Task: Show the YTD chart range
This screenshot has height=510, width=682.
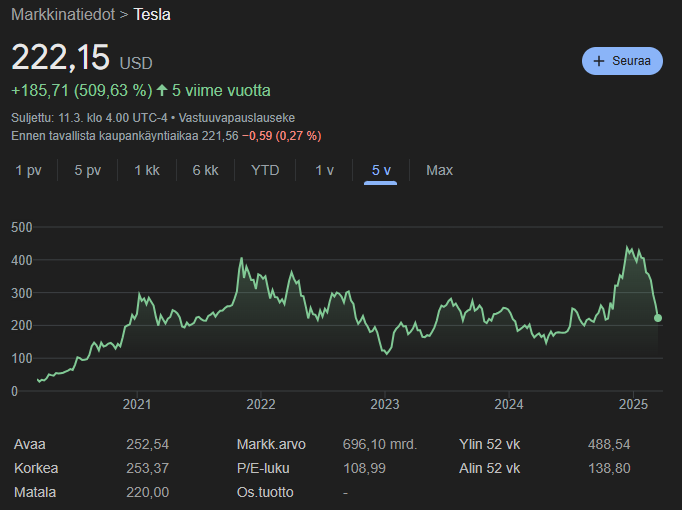Action: point(265,170)
